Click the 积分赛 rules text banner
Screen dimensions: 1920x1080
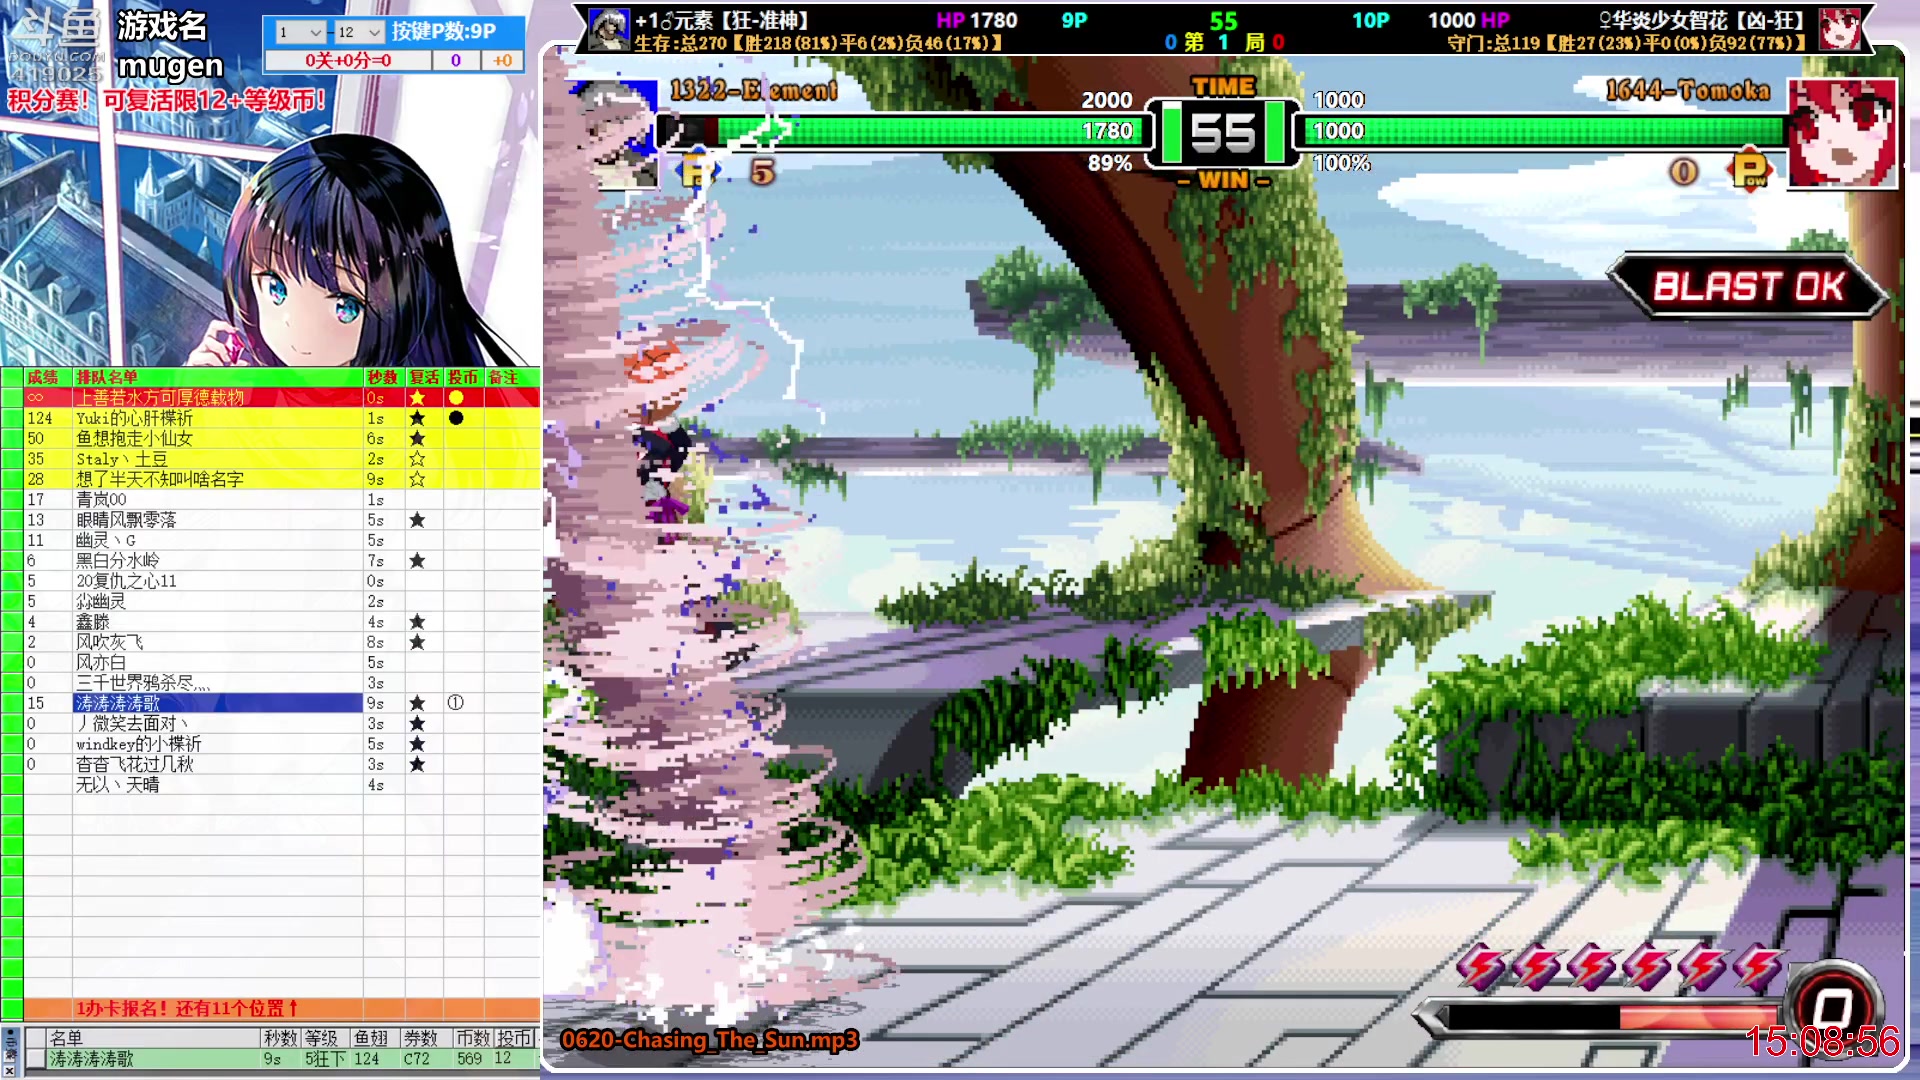167,100
